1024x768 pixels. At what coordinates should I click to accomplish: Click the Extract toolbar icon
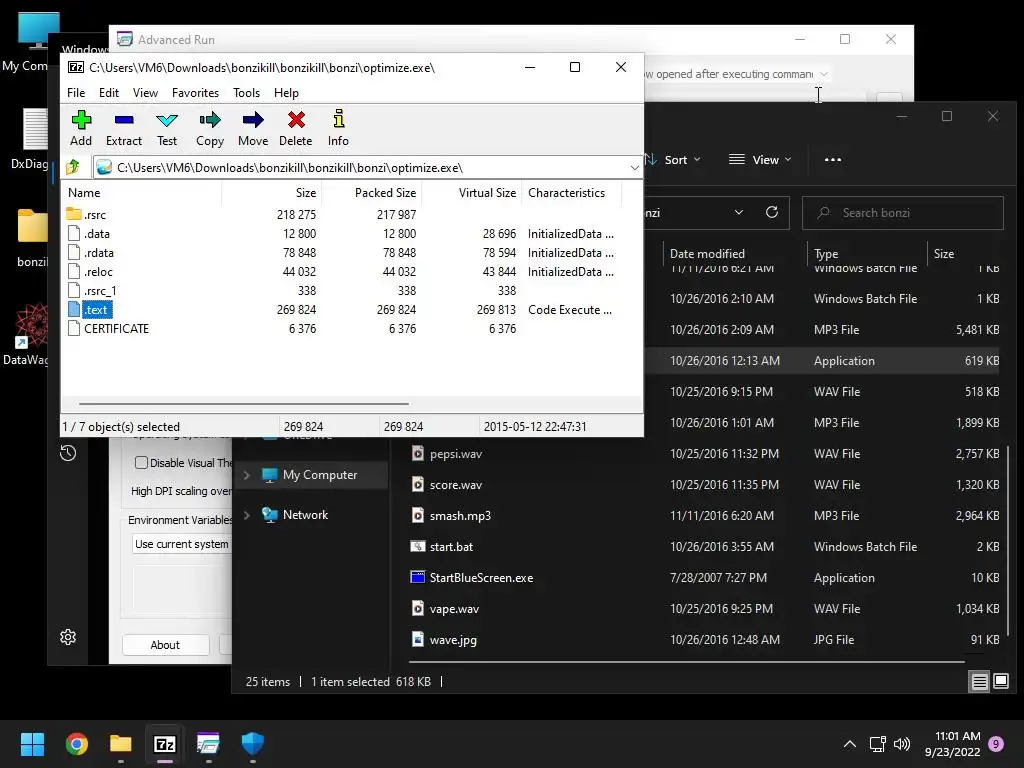click(123, 128)
